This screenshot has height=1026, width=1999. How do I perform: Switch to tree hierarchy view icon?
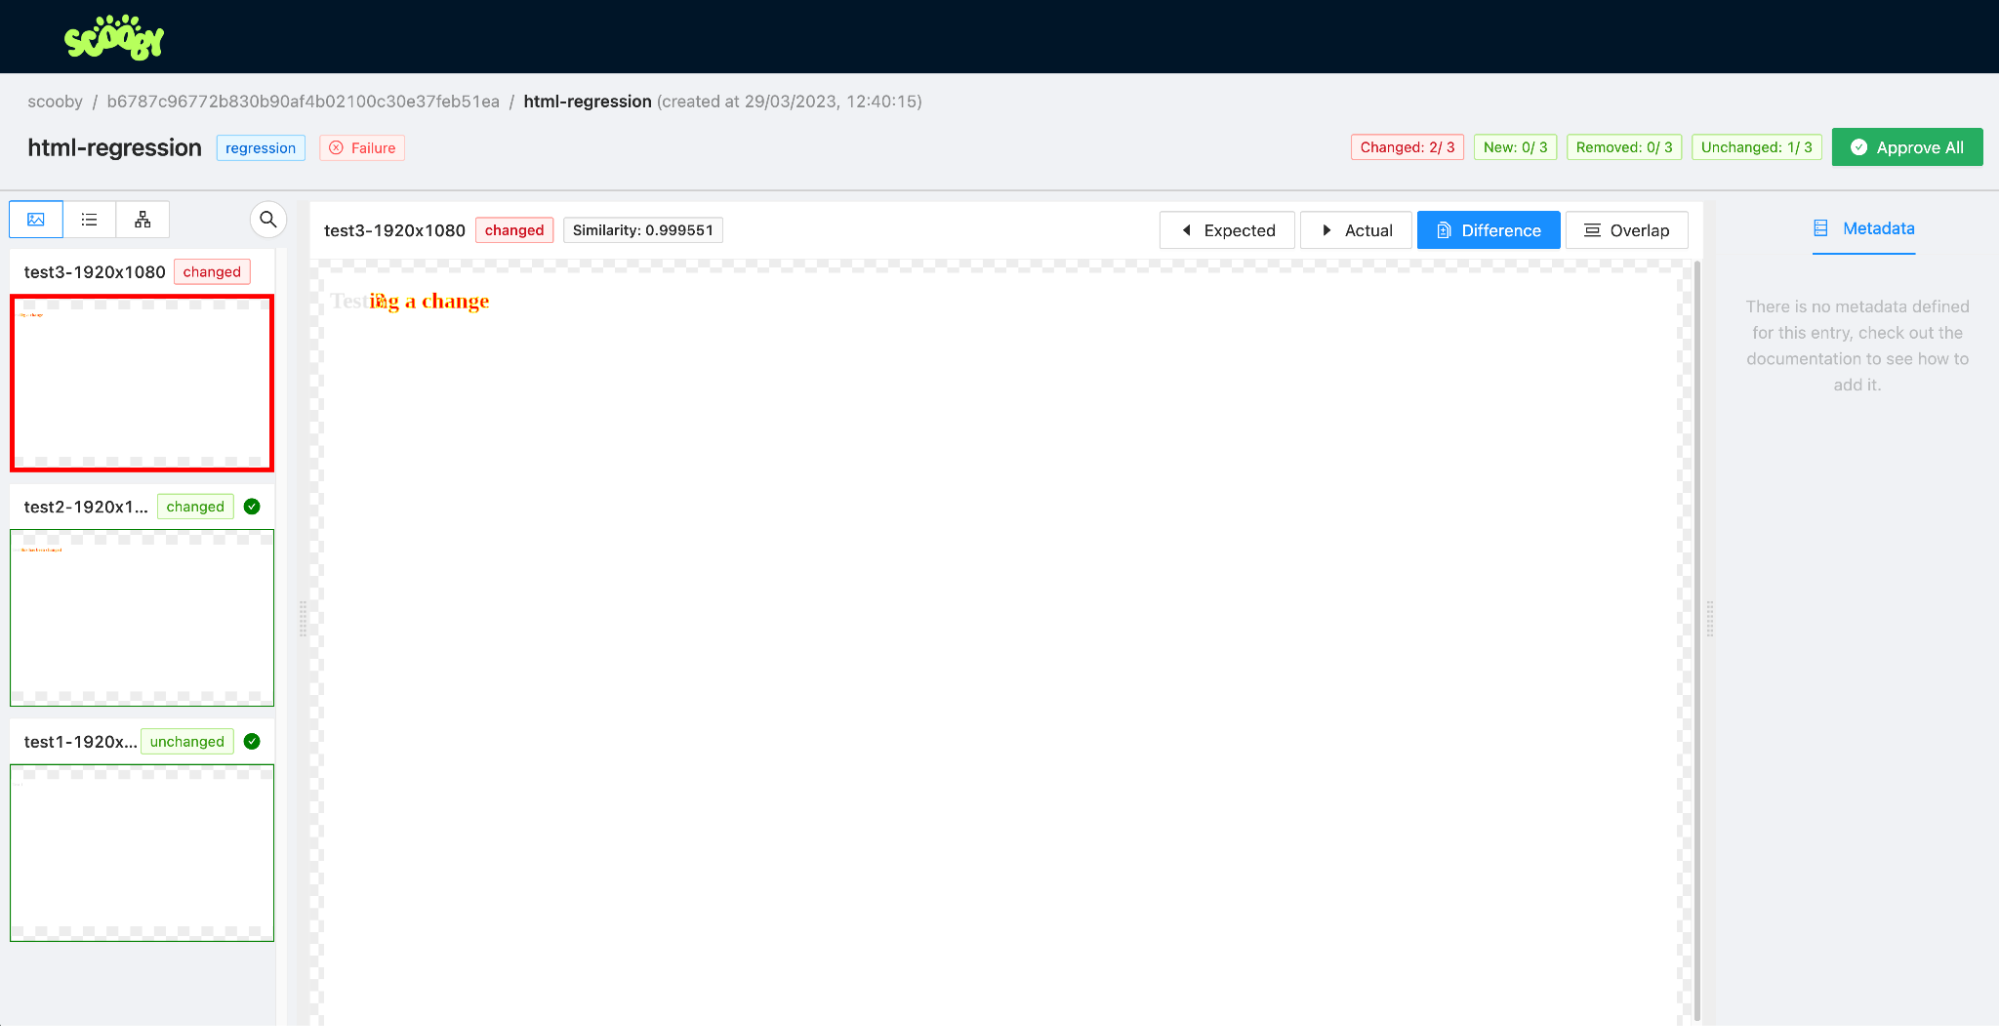142,220
